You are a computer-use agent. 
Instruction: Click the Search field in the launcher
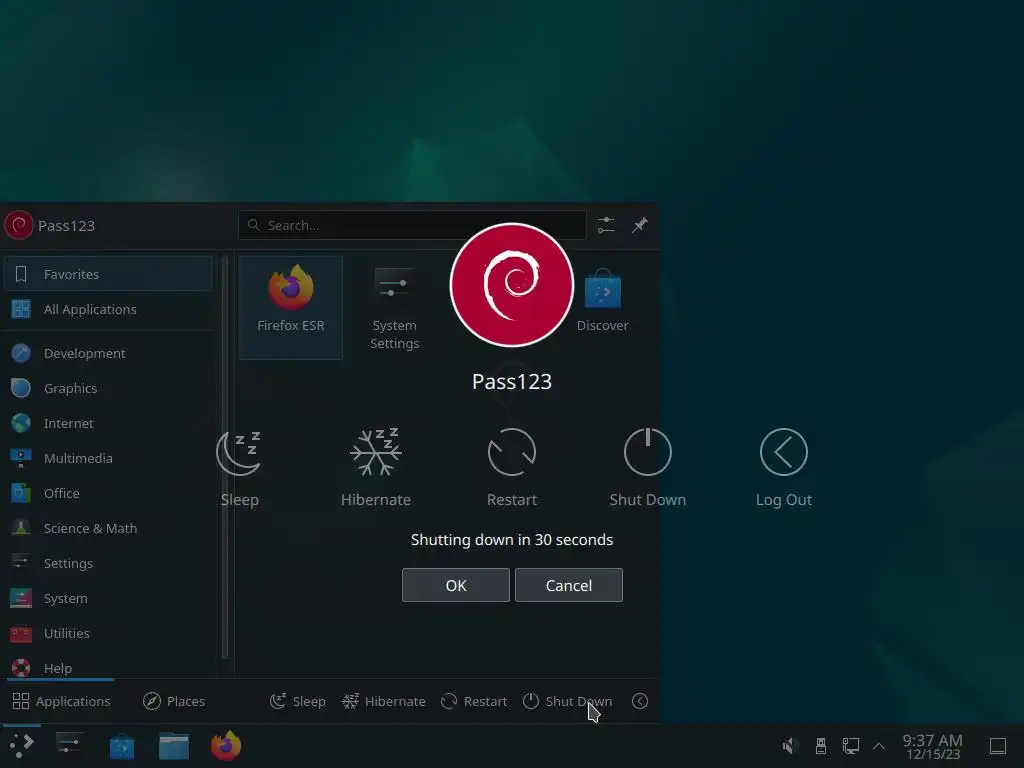[412, 225]
